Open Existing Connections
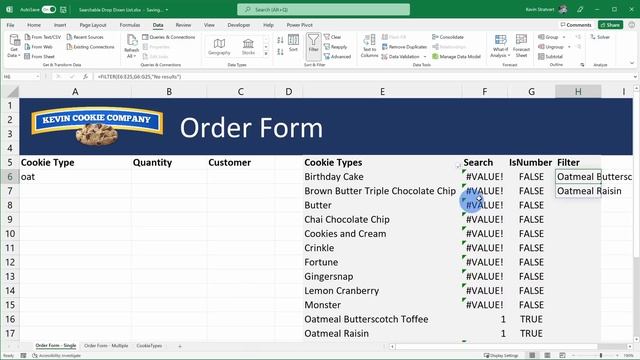Viewport: 640px width, 360px height. (90, 47)
